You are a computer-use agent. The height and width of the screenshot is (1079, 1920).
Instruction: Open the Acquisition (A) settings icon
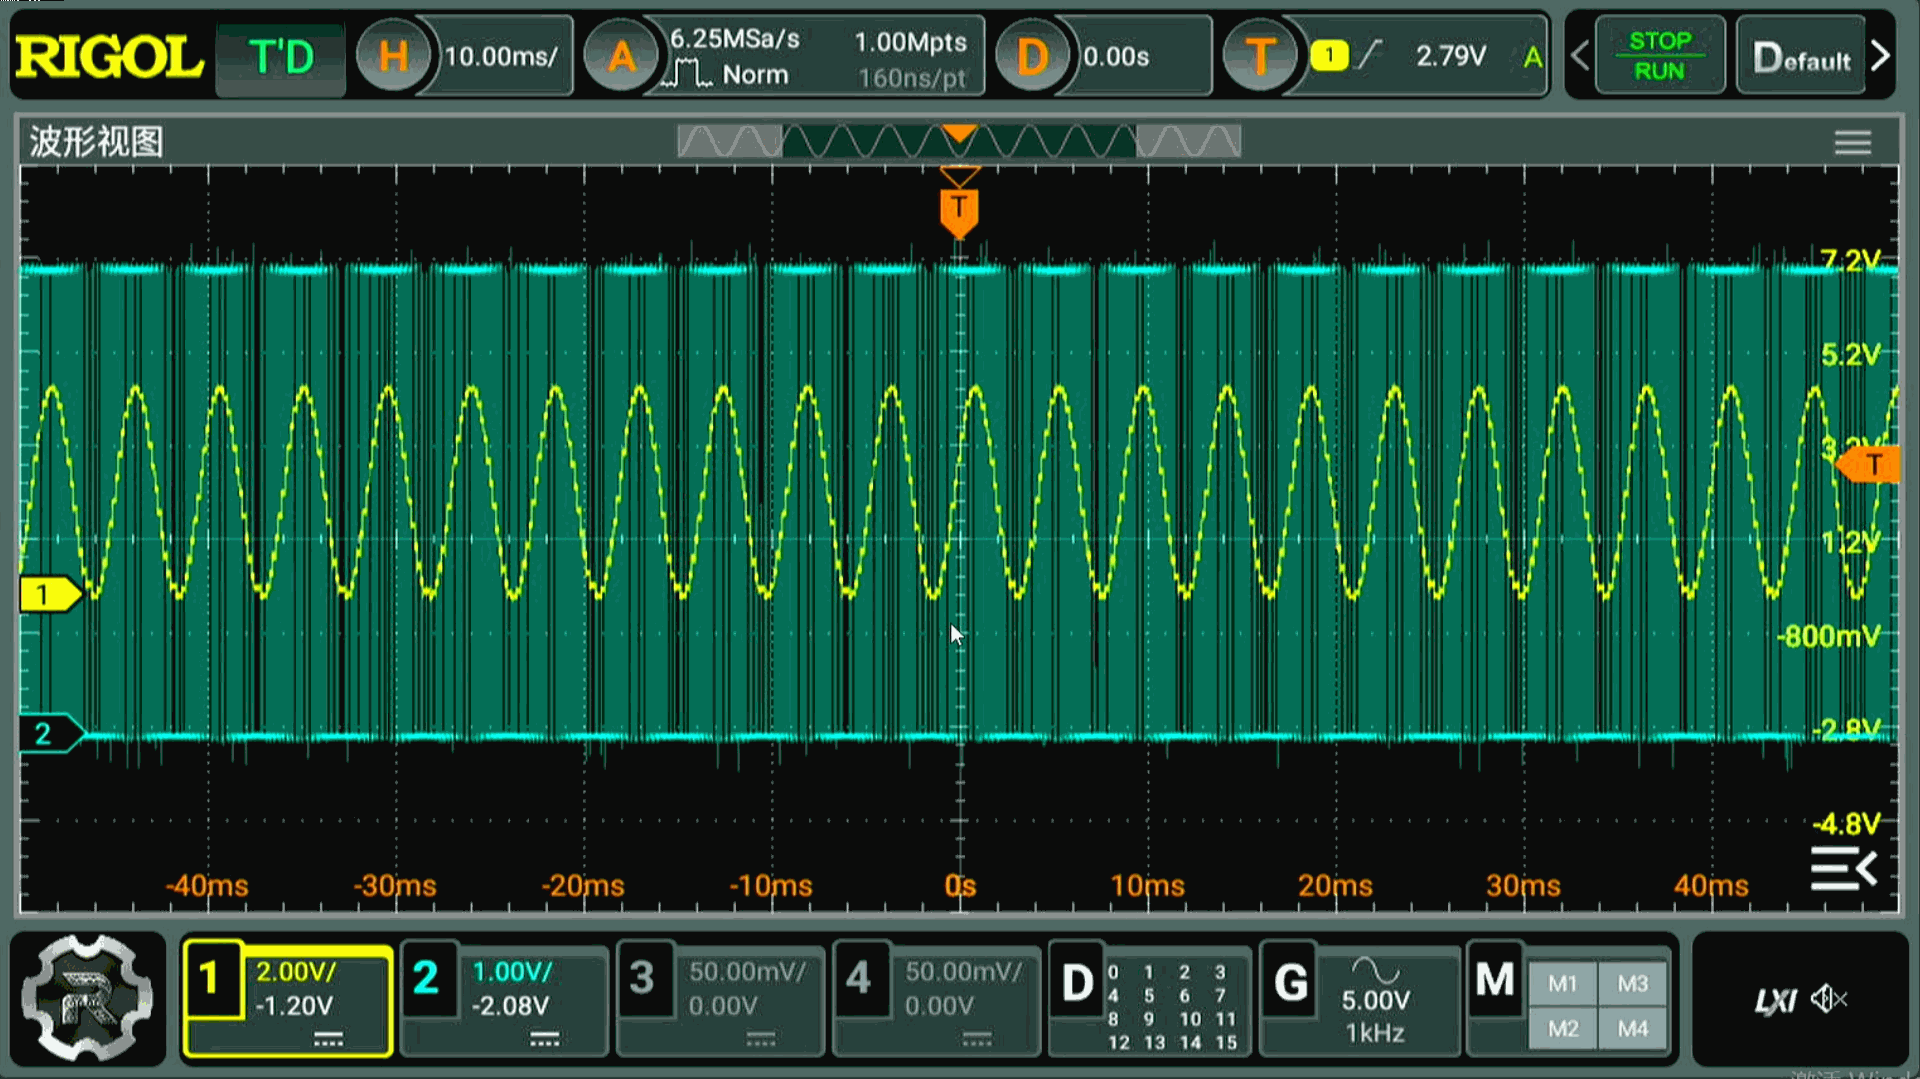click(x=621, y=57)
